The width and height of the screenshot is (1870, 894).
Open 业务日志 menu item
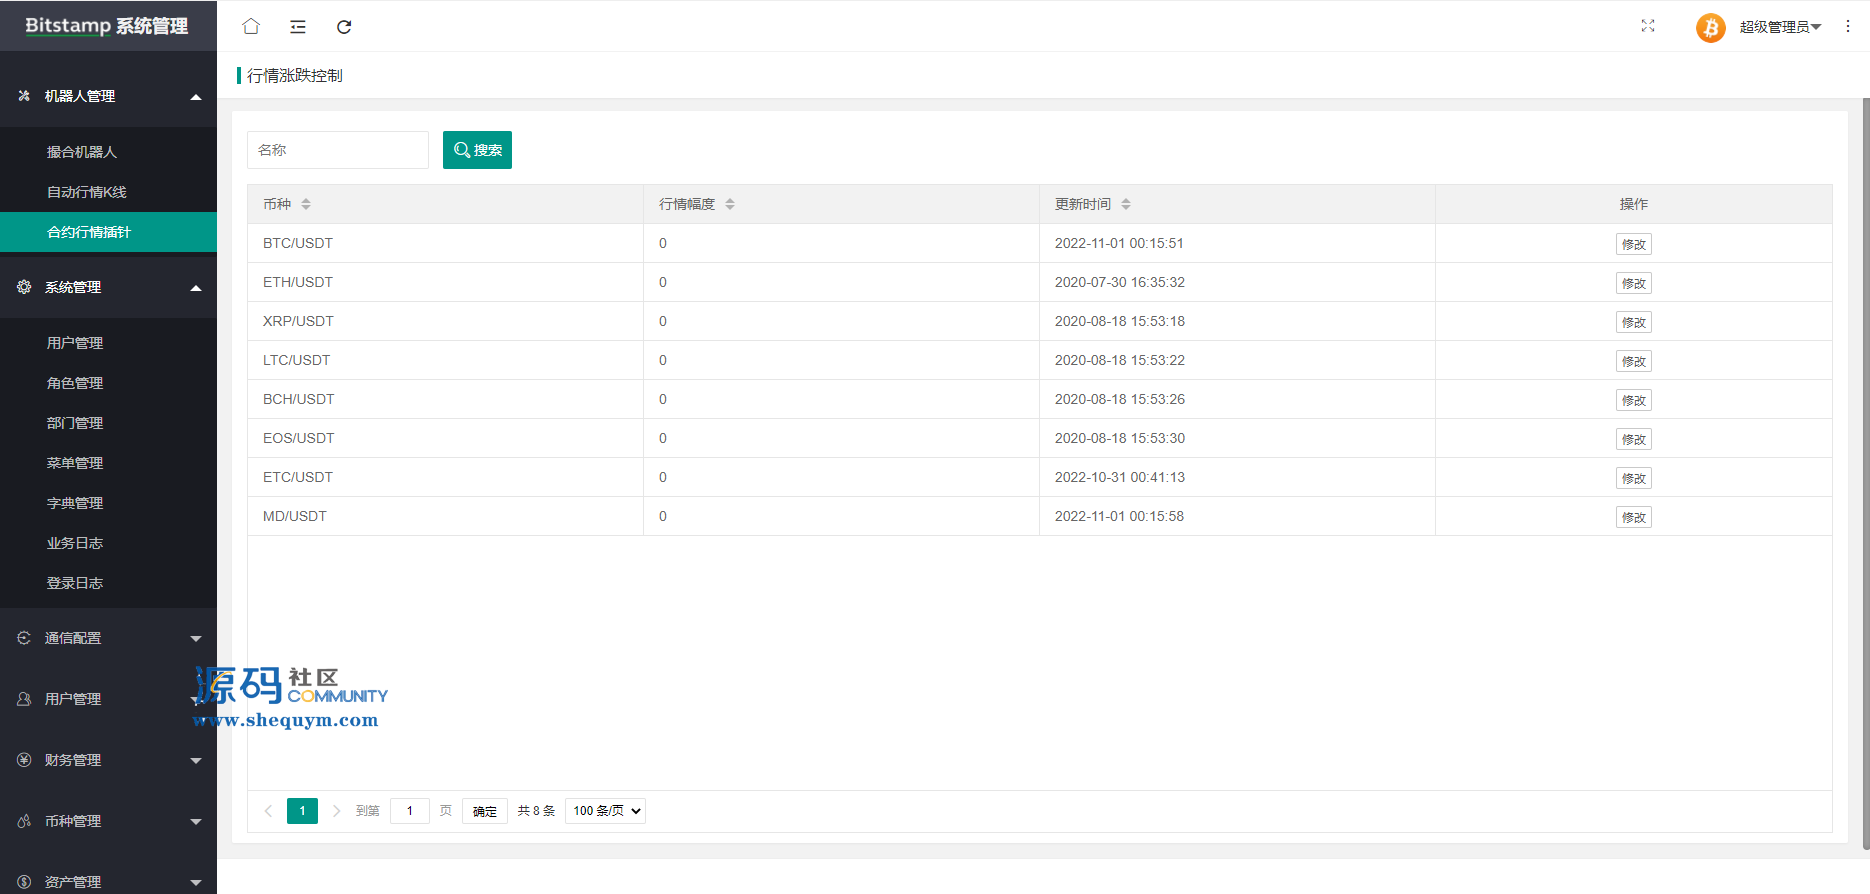(x=108, y=543)
